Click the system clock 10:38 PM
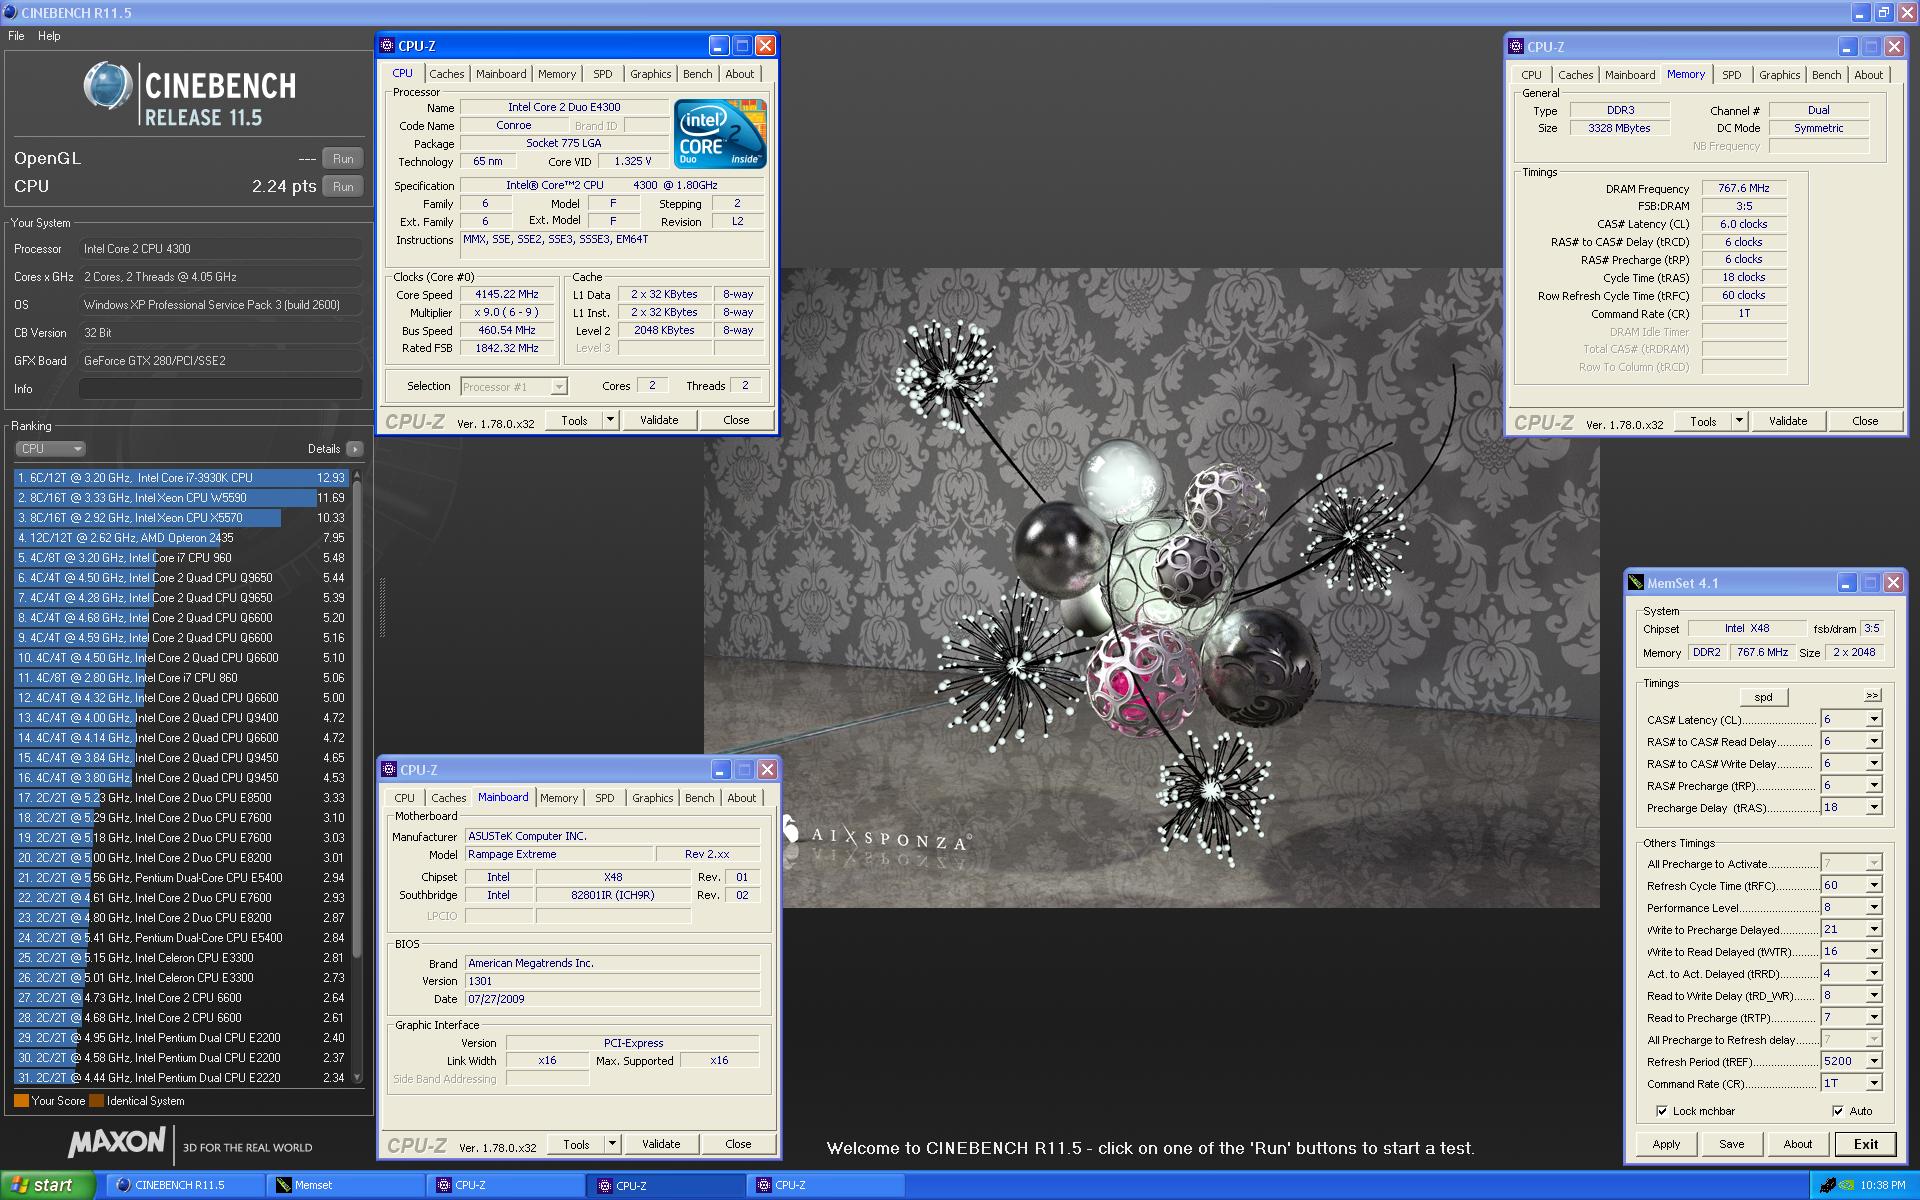 click(1882, 1186)
